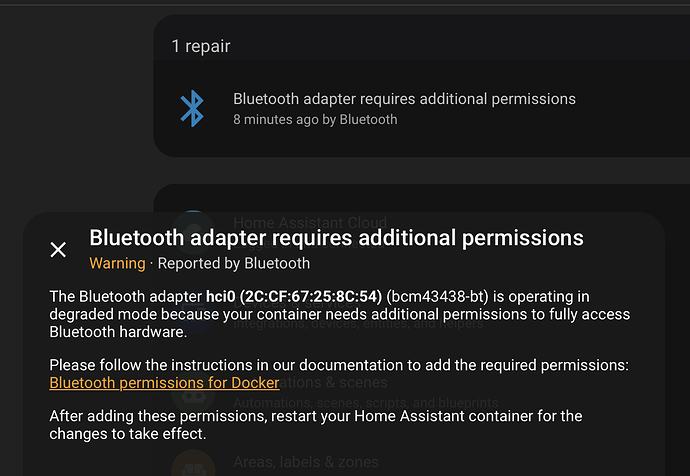690x476 pixels.
Task: Open the Automations & scenes settings entry
Action: 310,382
